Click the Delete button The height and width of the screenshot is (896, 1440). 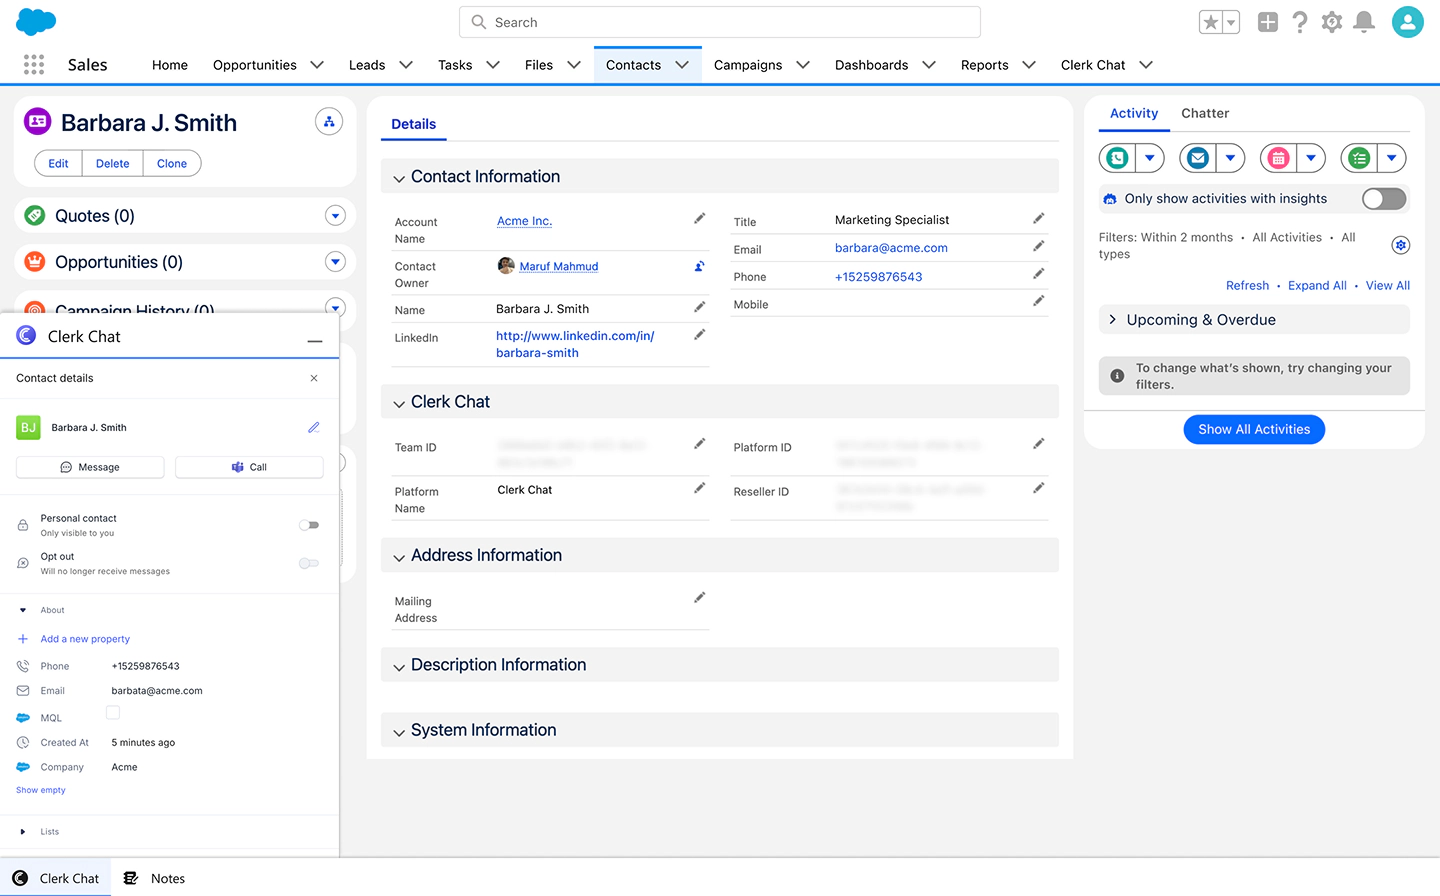tap(113, 163)
